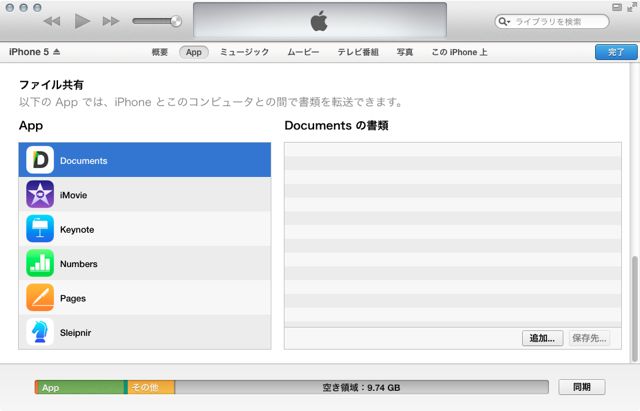Viewport: 640px width, 411px height.
Task: Click the ファイル共有 heading
Action: [51, 84]
